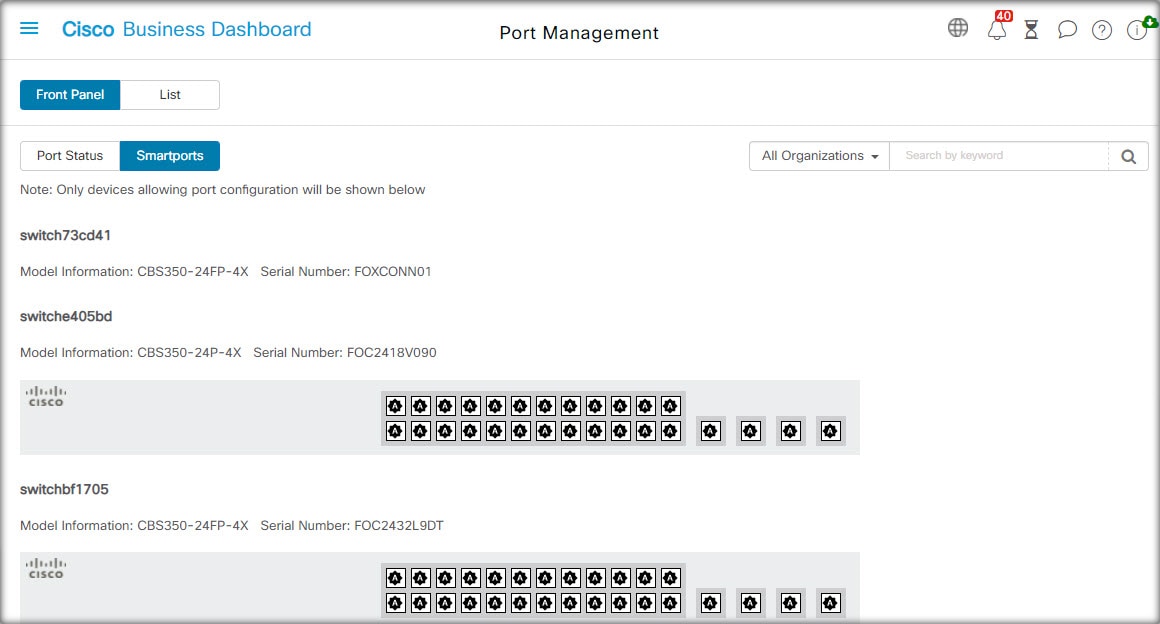
Task: Select first uplink SFP port on switche405bd
Action: coord(710,431)
